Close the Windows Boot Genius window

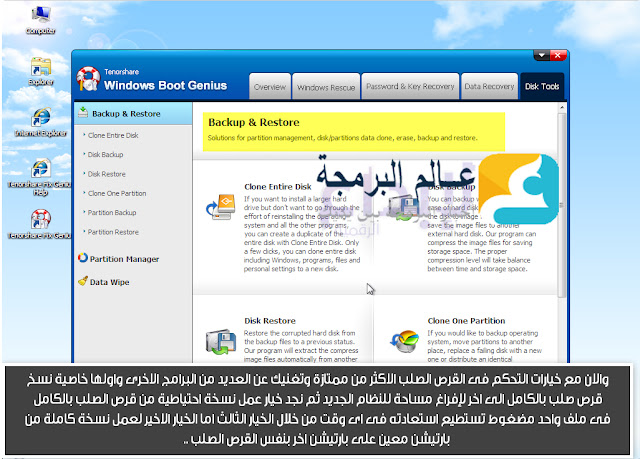(x=558, y=55)
